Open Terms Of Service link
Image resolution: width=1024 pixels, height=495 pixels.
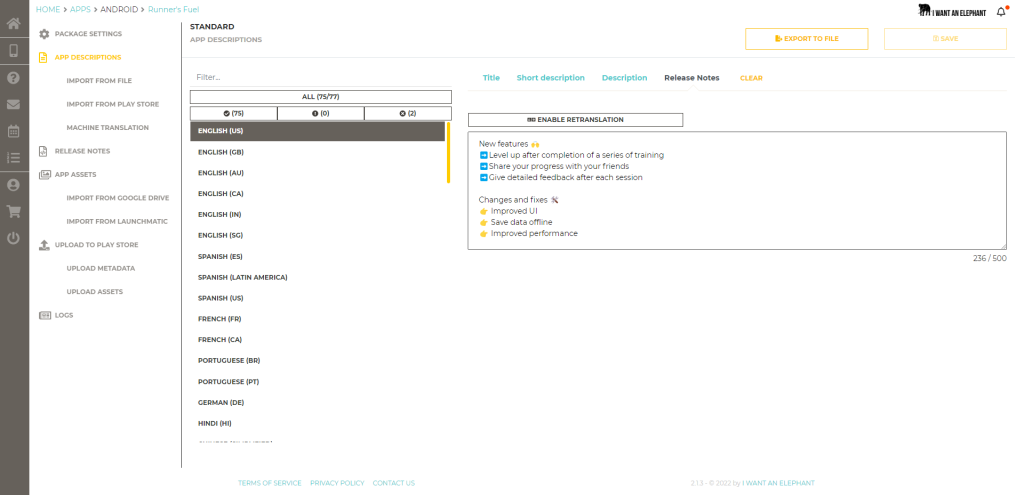tap(270, 484)
